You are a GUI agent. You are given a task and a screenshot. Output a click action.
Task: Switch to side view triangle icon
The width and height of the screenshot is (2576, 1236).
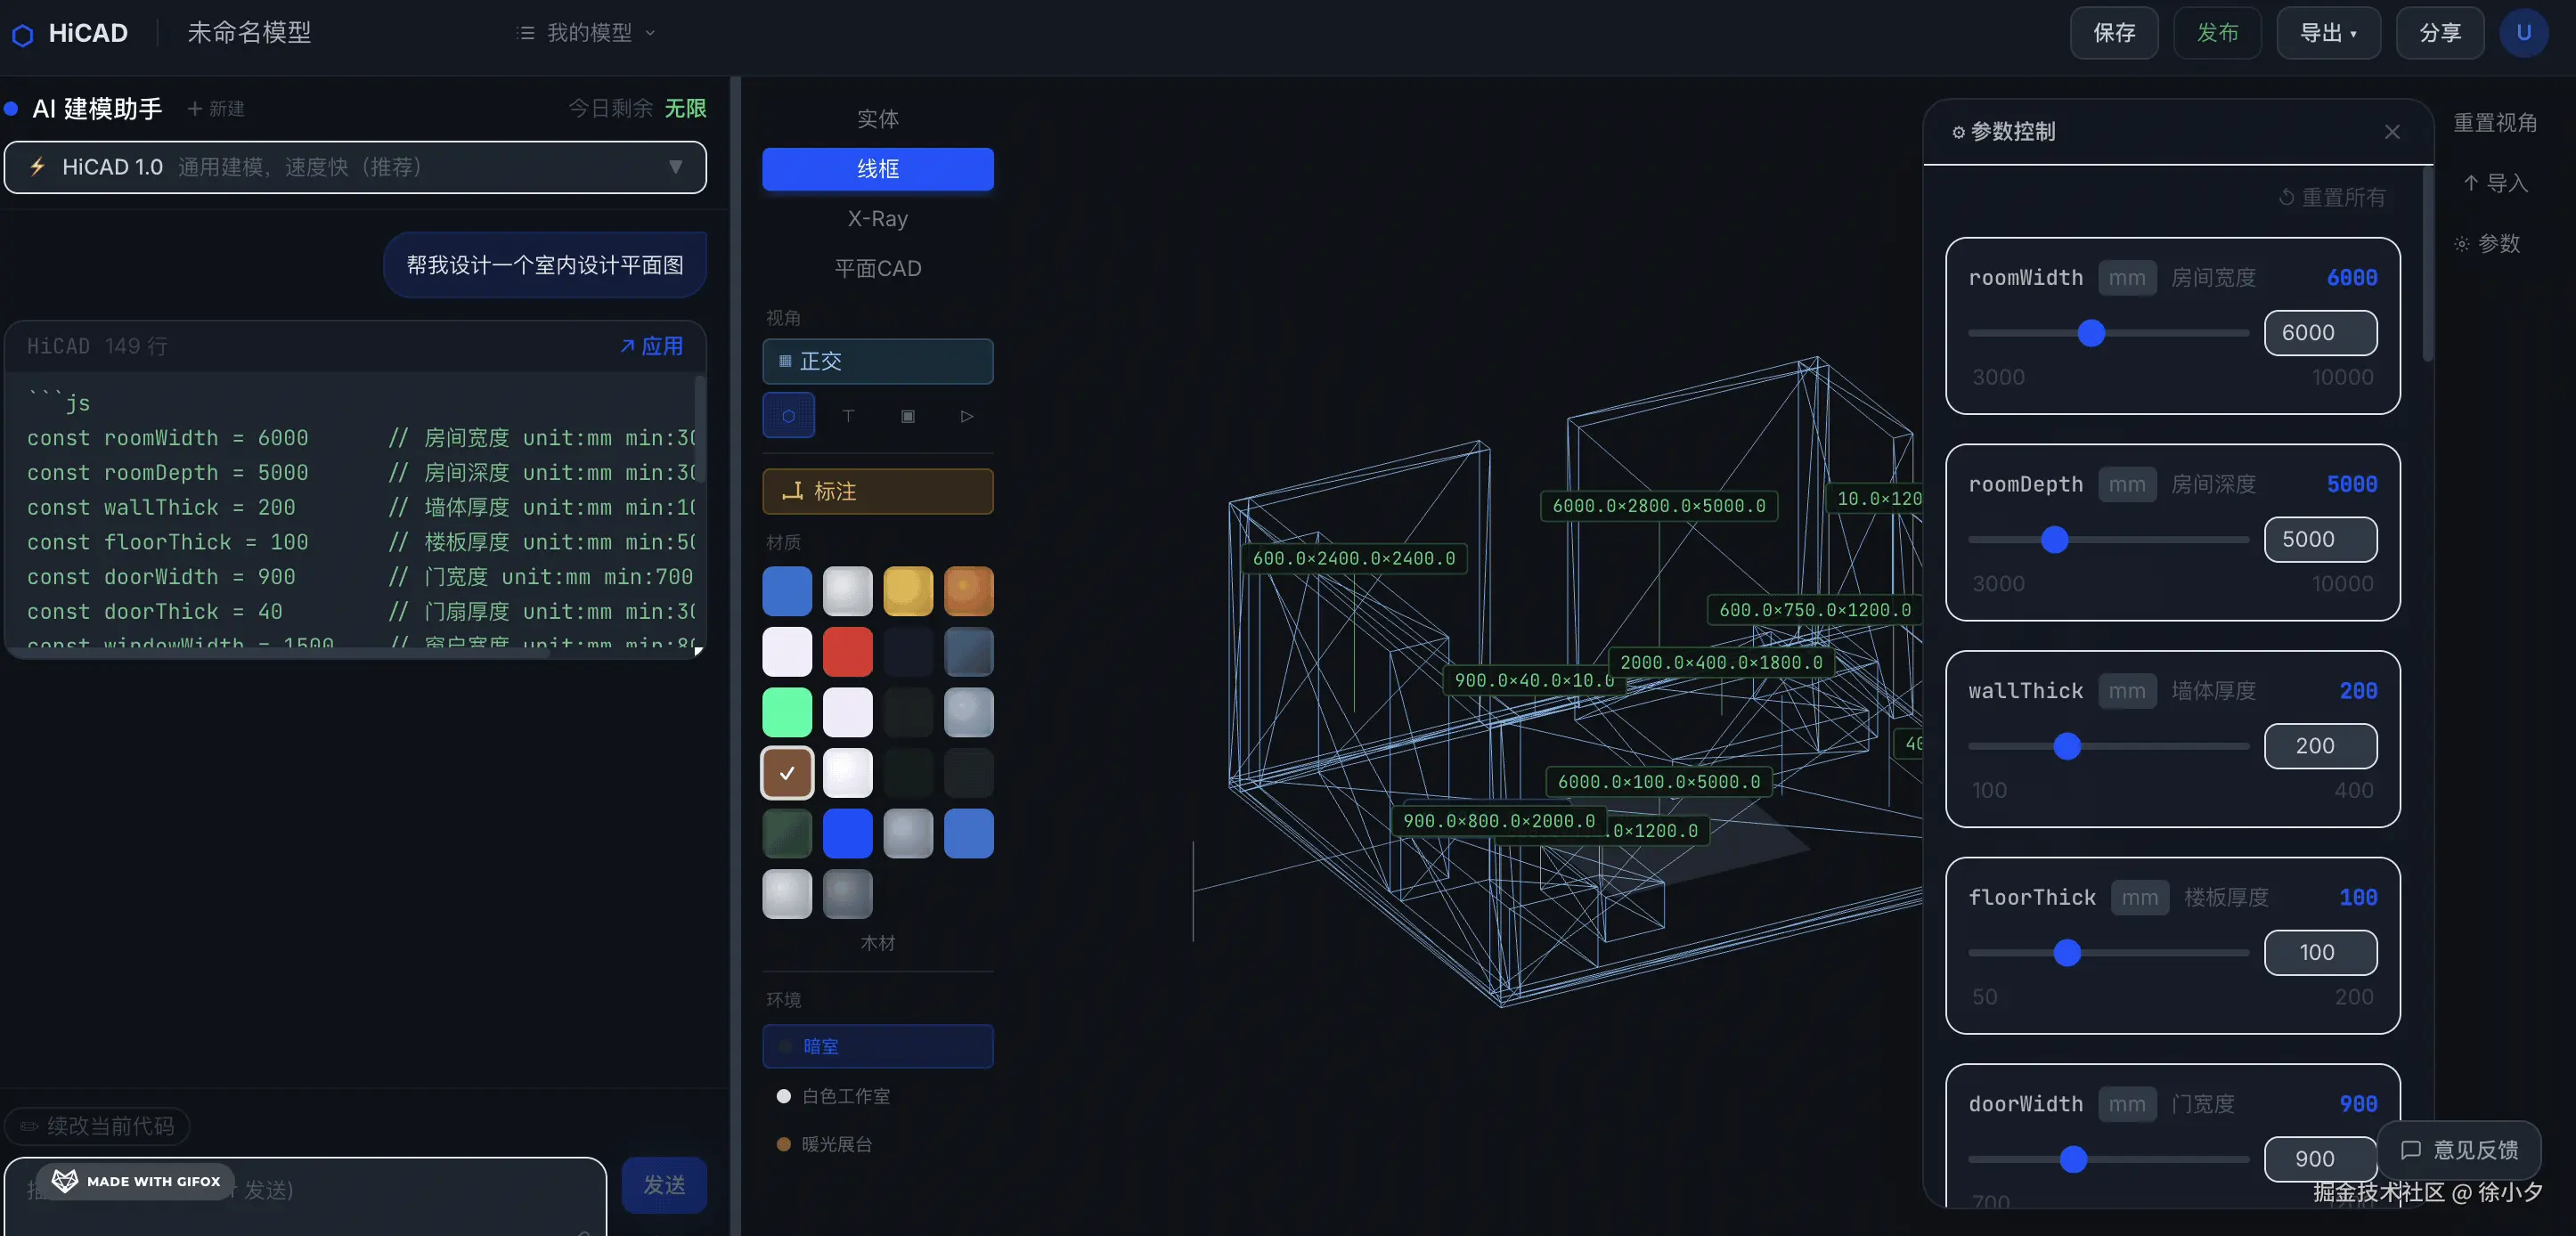click(967, 416)
